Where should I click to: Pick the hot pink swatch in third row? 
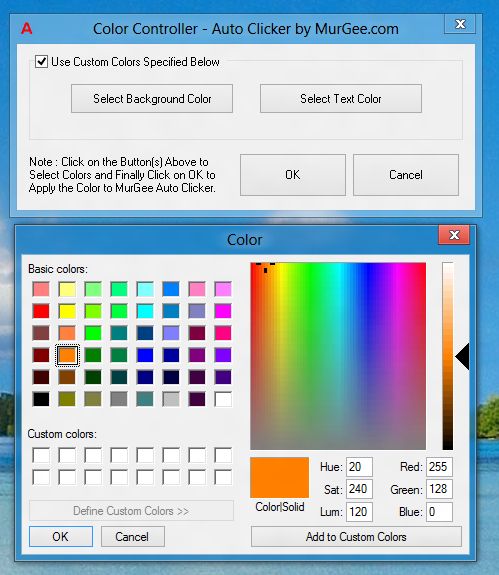[223, 333]
